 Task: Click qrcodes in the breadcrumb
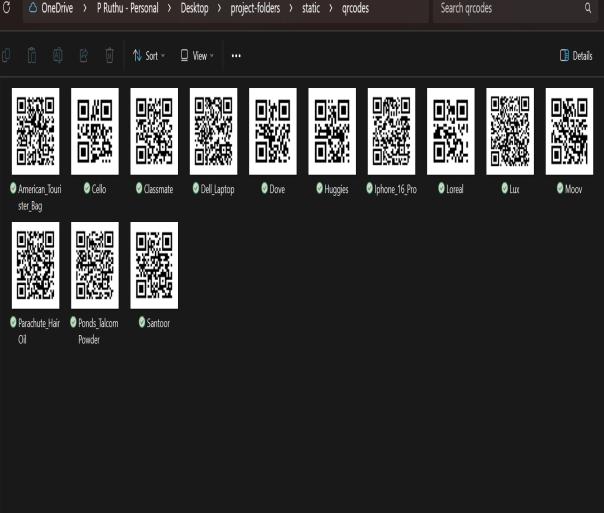(x=355, y=8)
